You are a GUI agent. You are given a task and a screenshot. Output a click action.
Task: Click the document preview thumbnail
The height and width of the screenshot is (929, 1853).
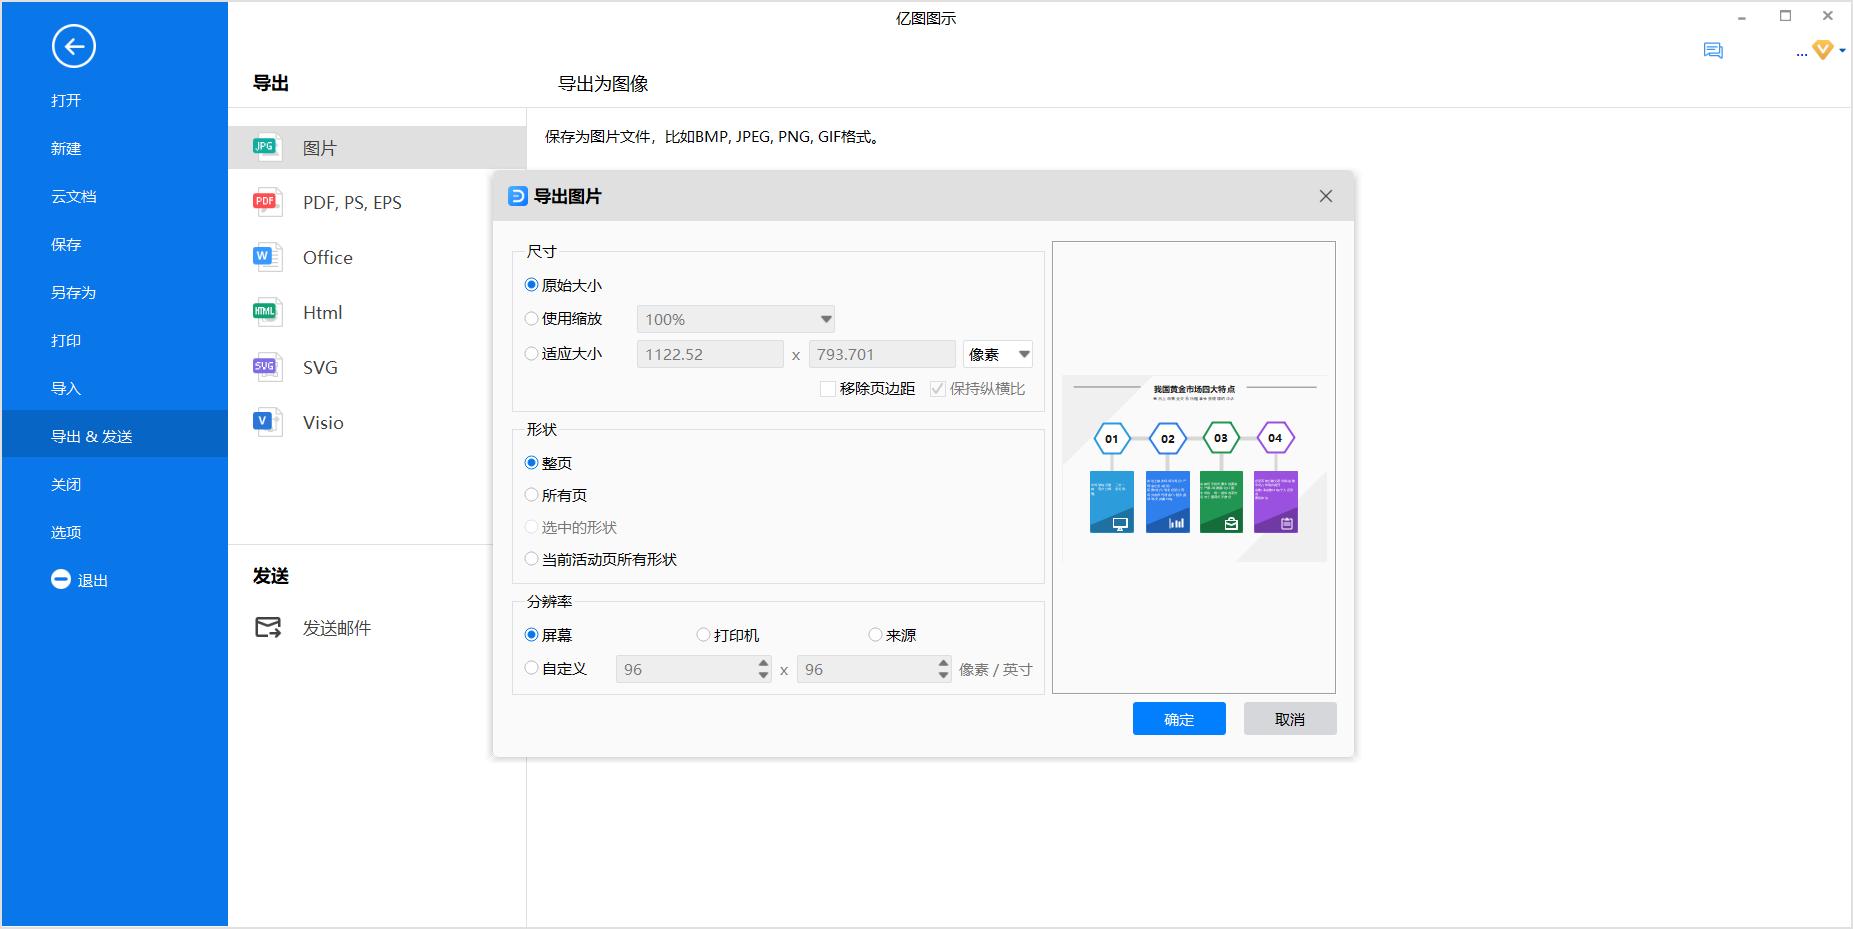(1195, 468)
